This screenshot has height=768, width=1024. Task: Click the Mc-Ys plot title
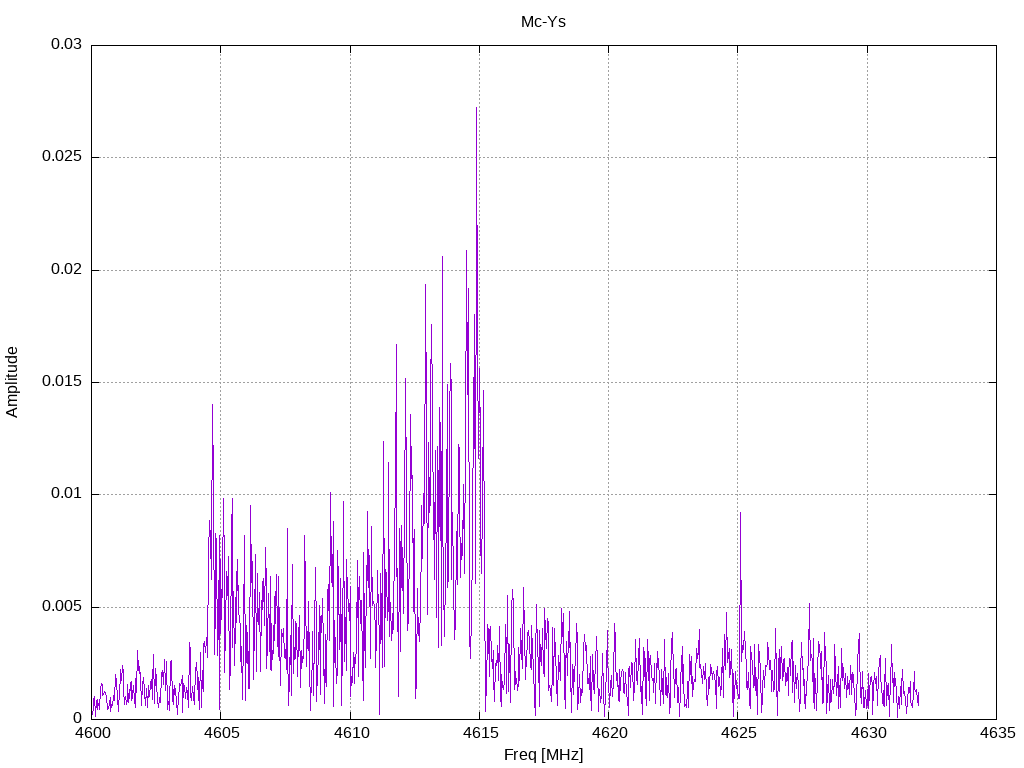click(543, 22)
